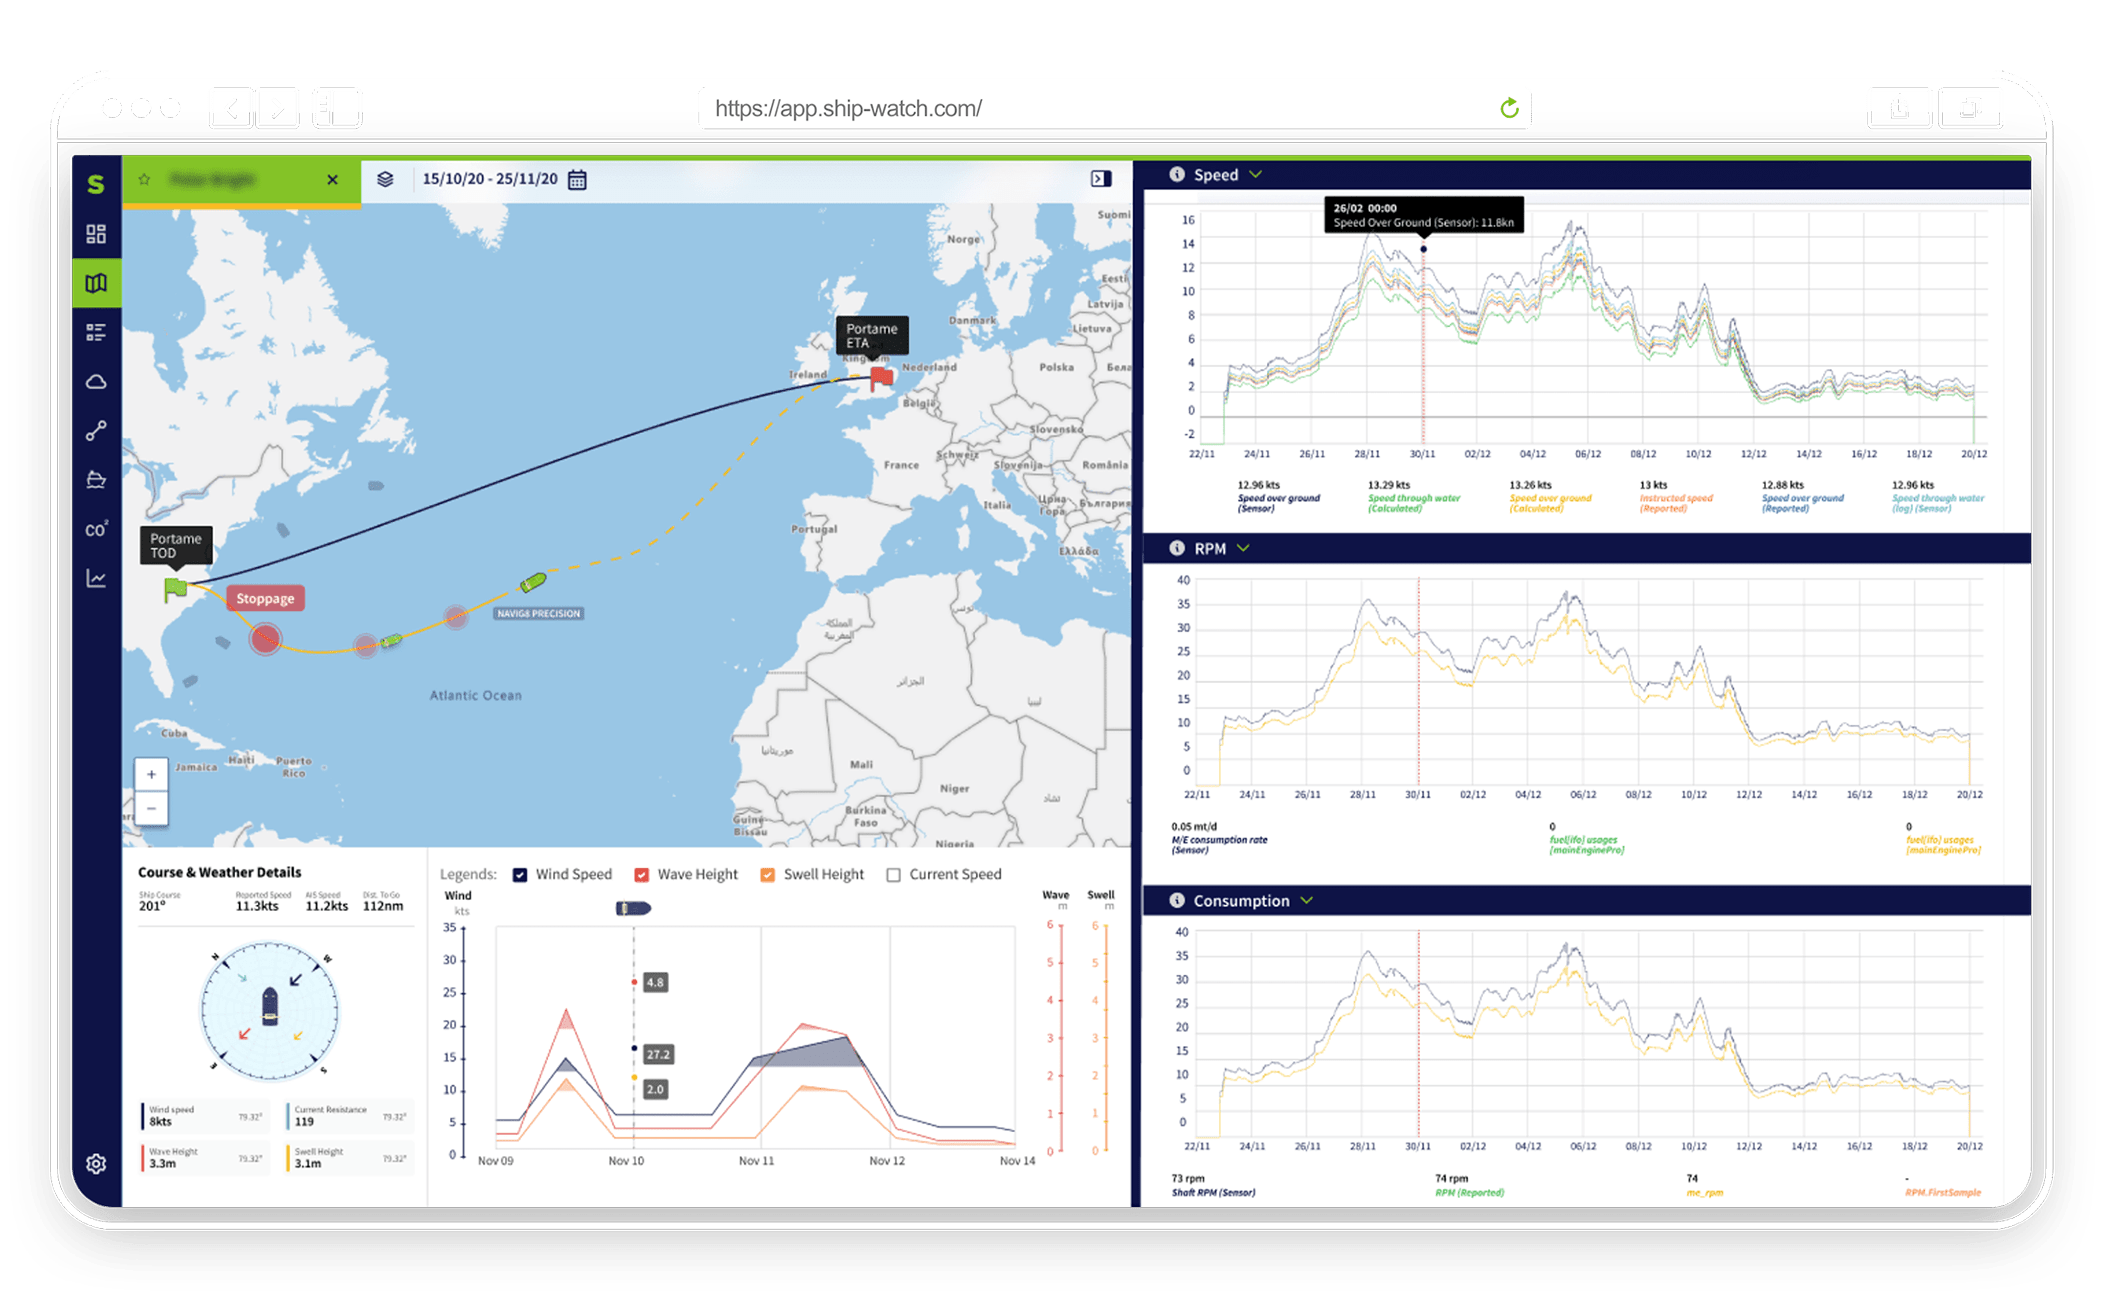The width and height of the screenshot is (2114, 1300).
Task: Click the Stoppage marker on the map
Action: pos(265,599)
